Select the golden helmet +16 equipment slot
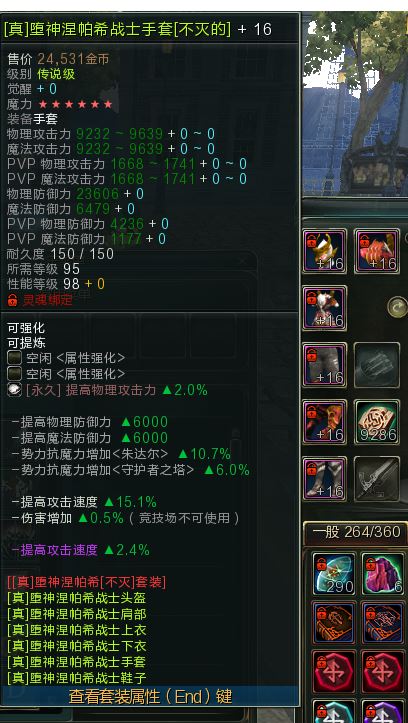 pos(324,251)
